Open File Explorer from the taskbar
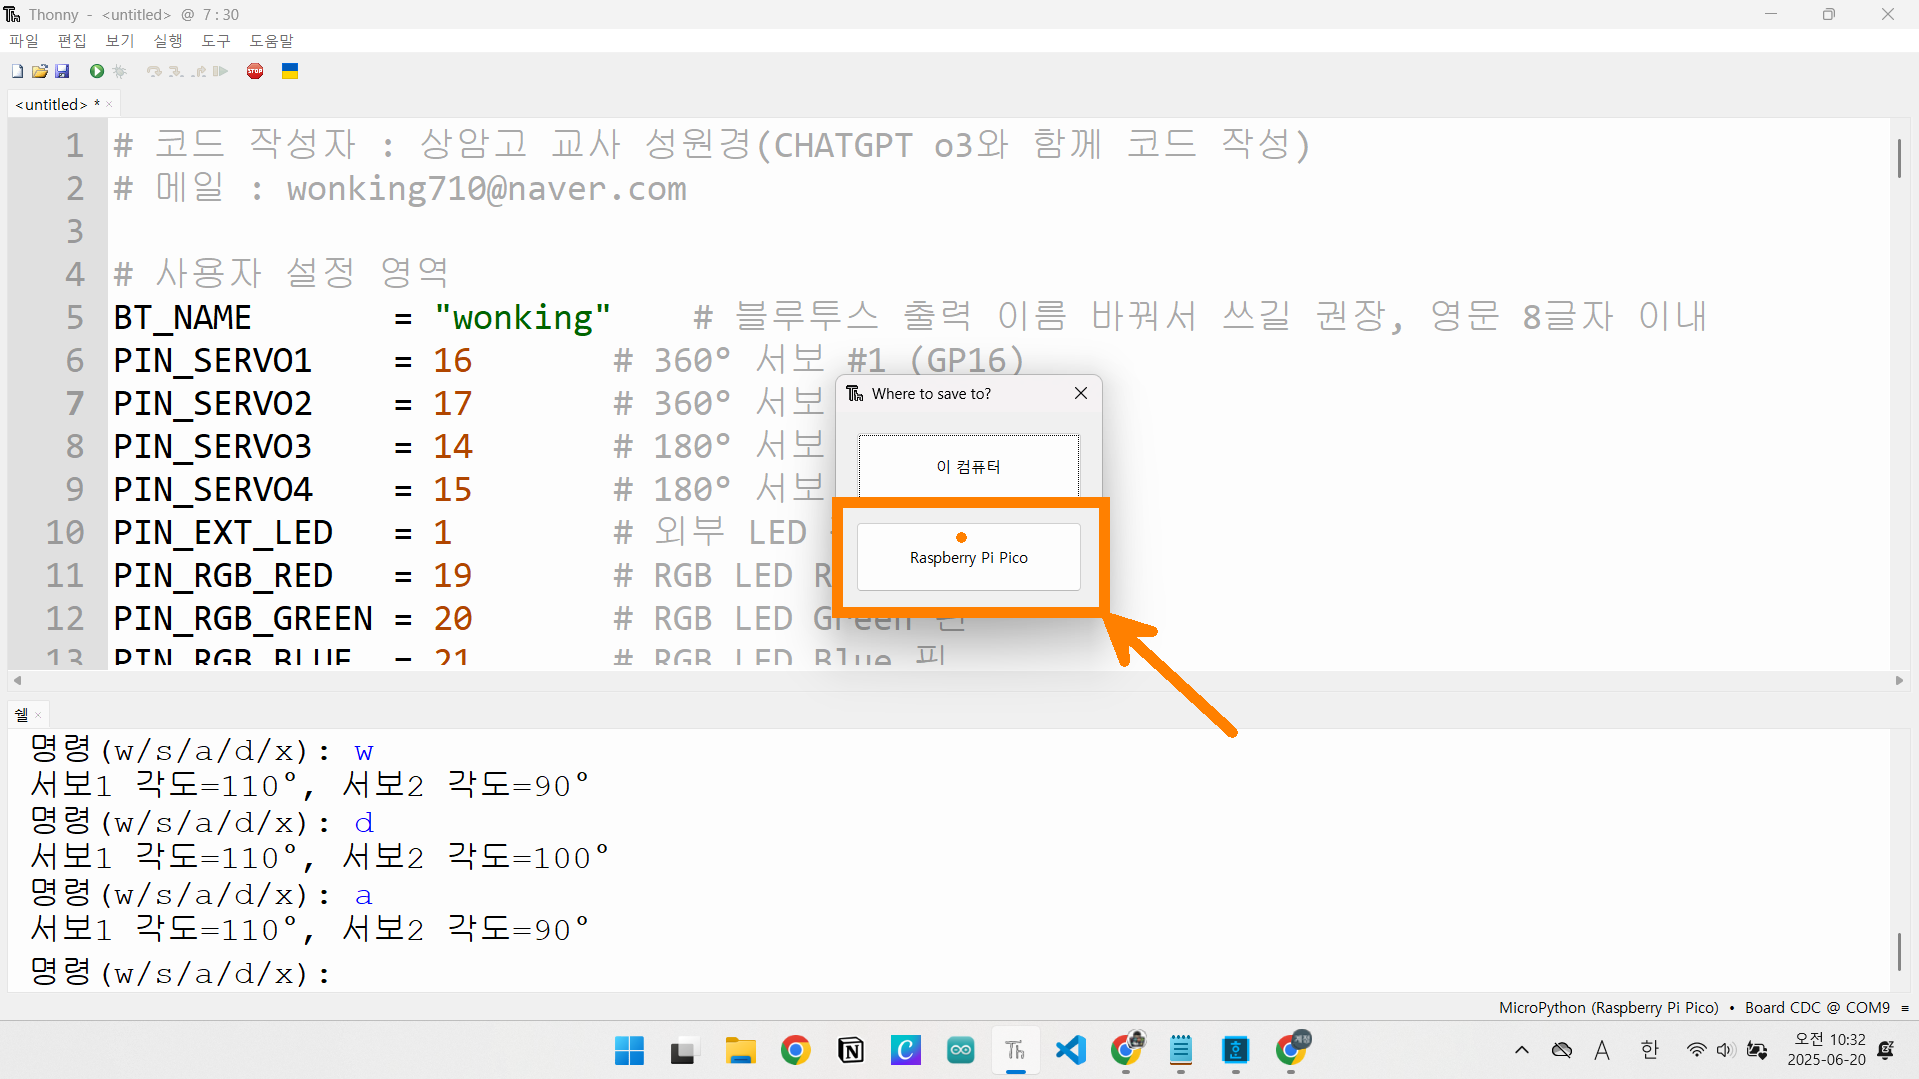1919x1079 pixels. click(740, 1050)
